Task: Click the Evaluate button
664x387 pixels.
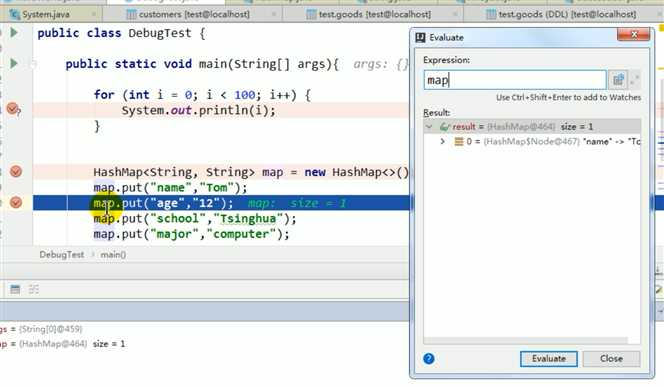Action: point(548,359)
